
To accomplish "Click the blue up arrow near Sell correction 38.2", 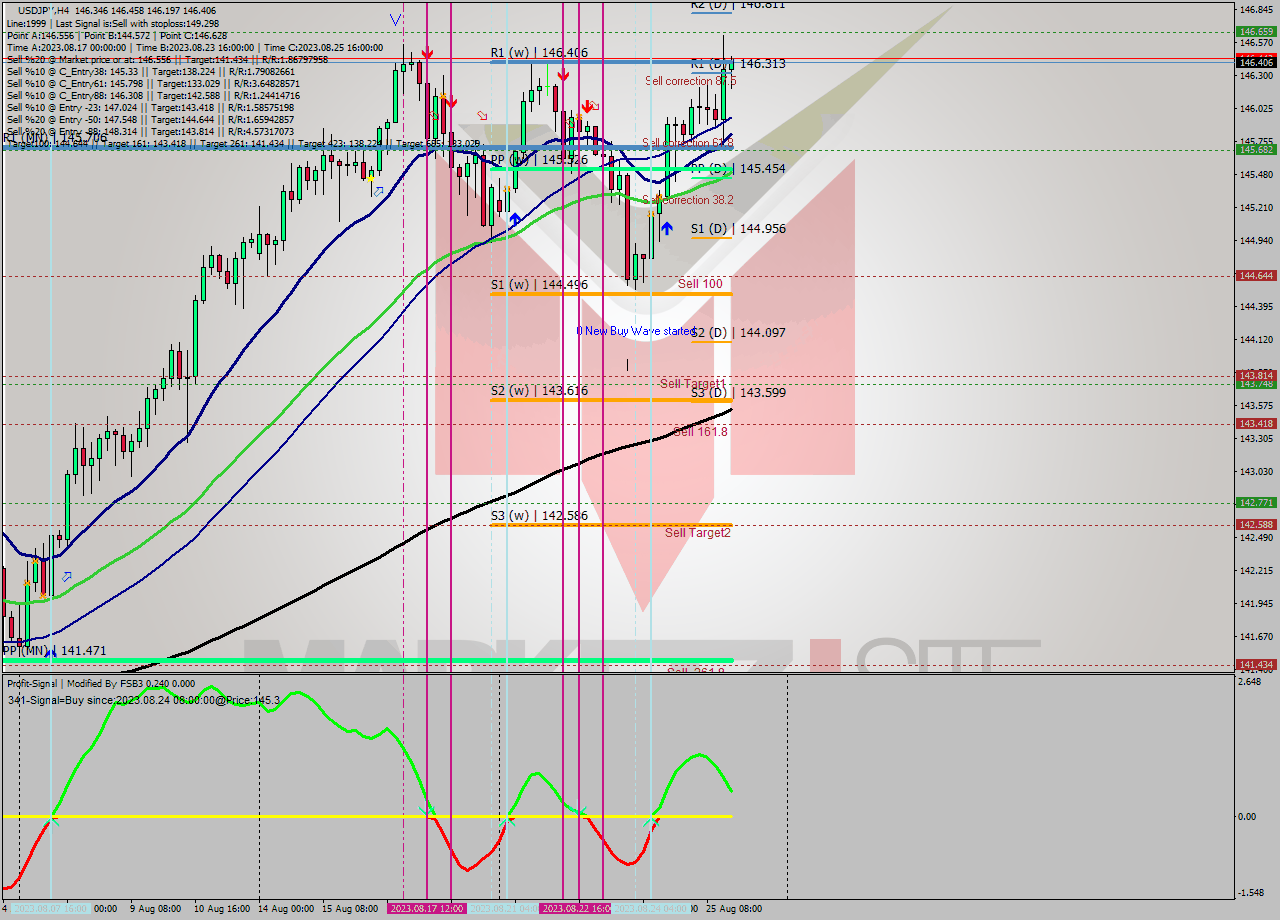I will pyautogui.click(x=515, y=219).
